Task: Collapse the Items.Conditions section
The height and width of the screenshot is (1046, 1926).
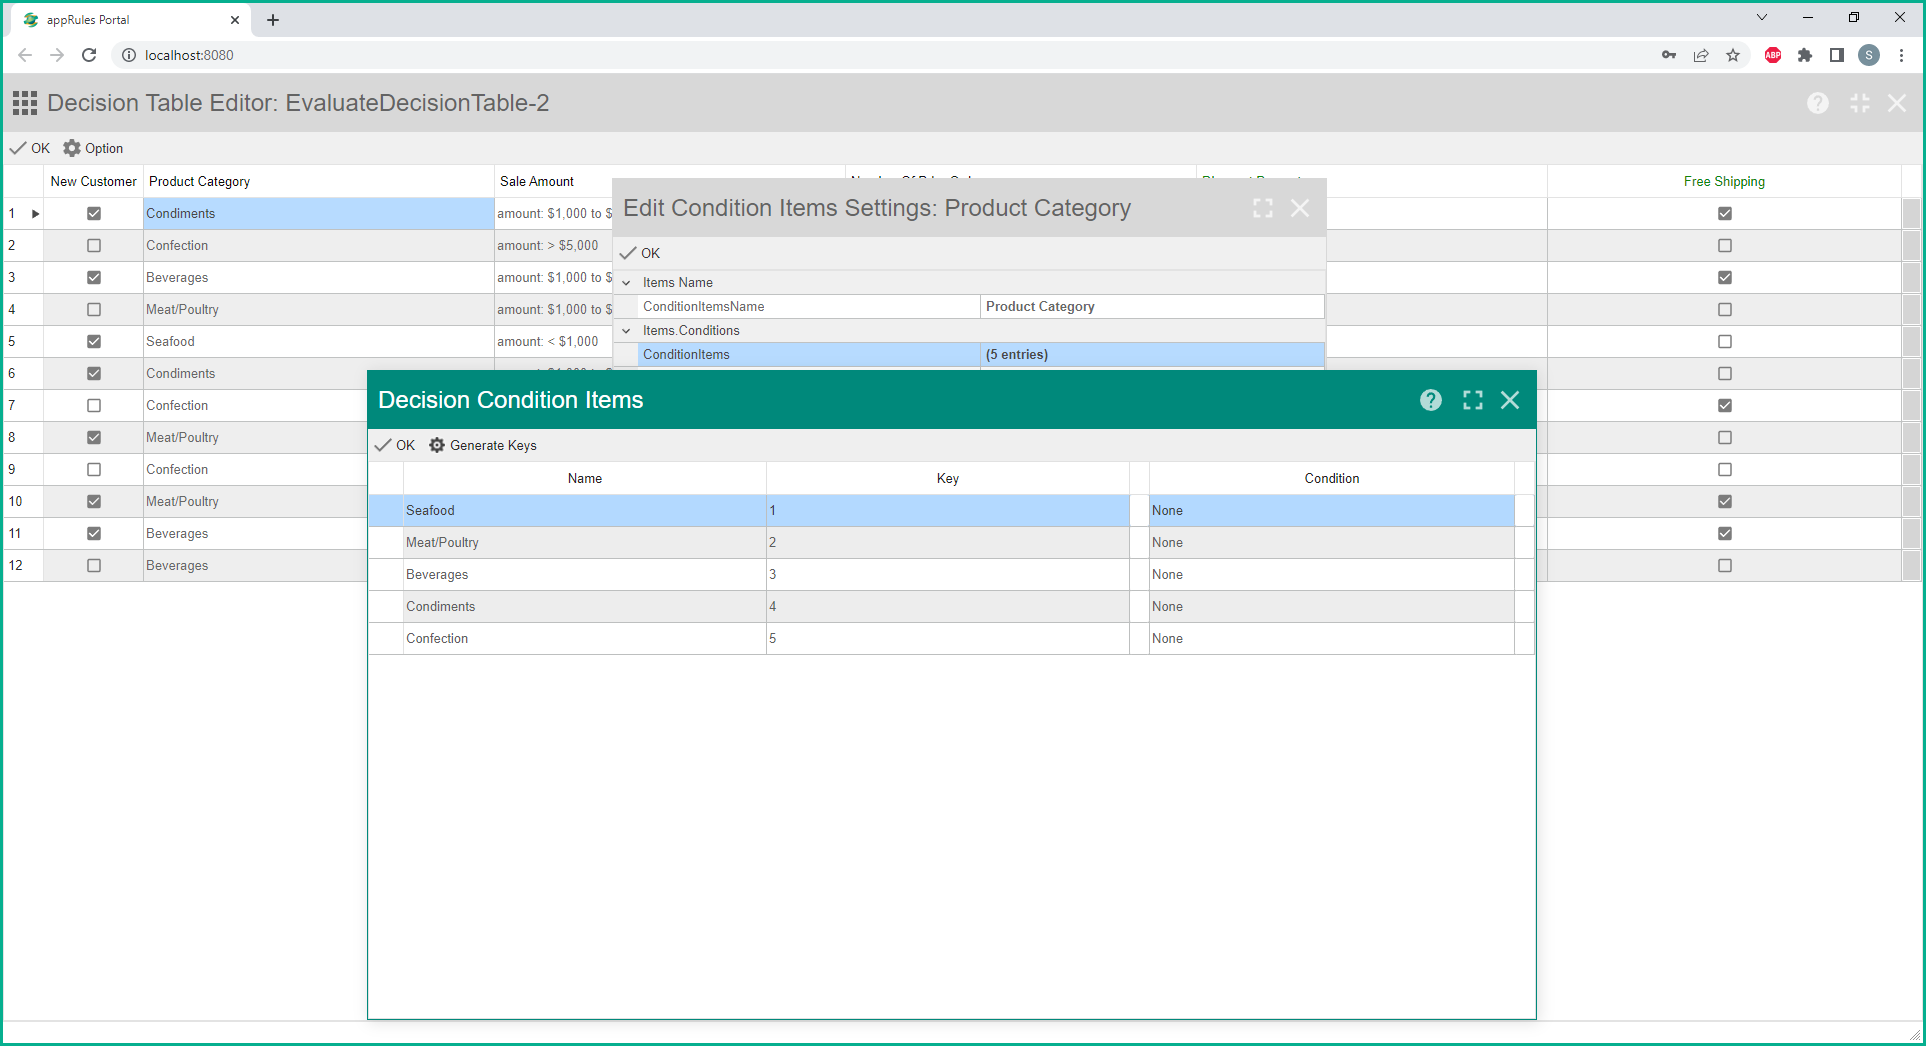Action: click(x=627, y=331)
